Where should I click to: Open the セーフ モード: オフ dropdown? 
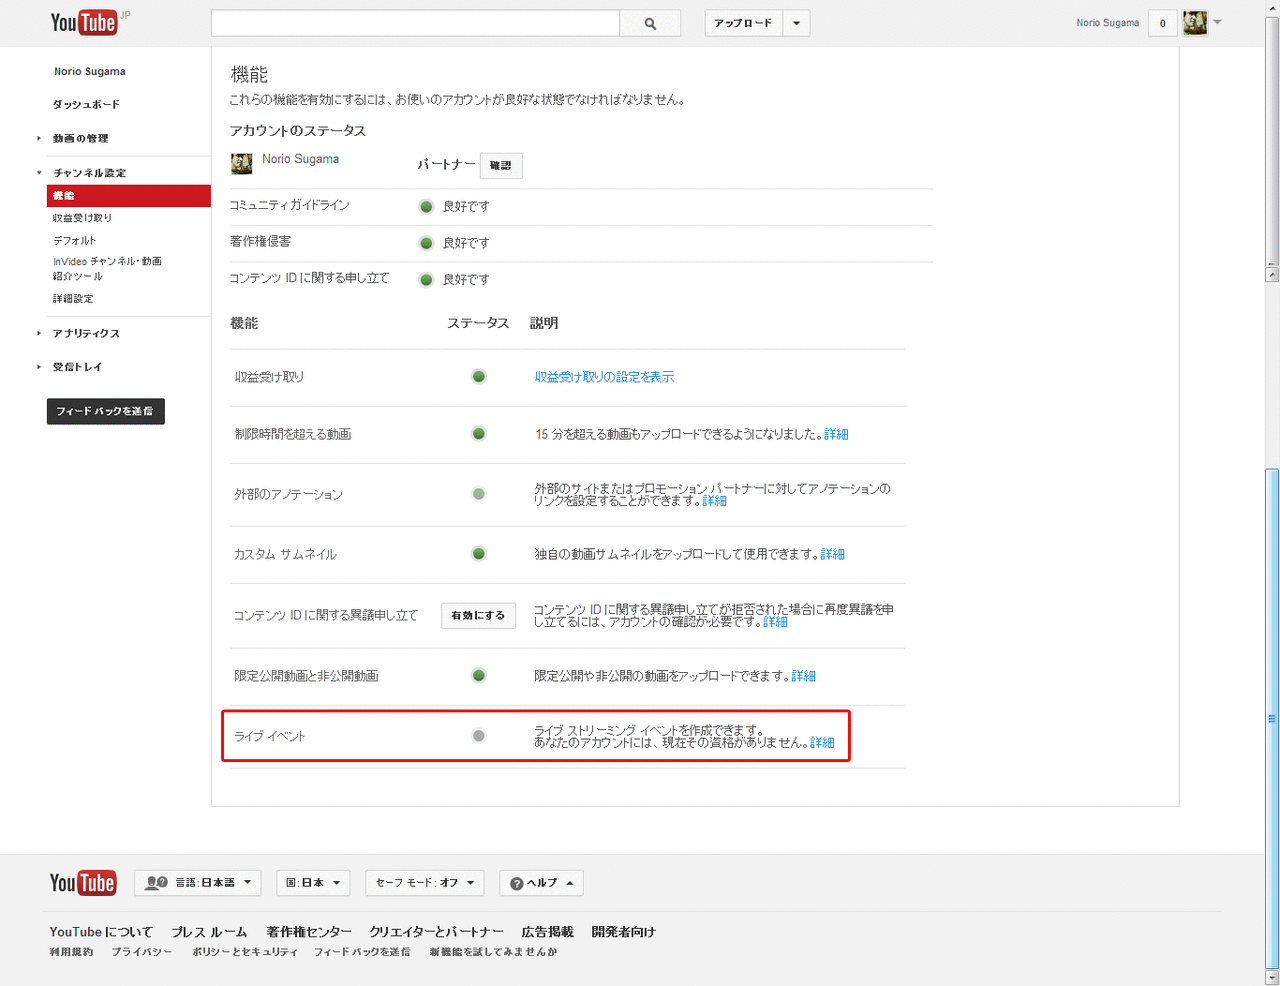(425, 883)
